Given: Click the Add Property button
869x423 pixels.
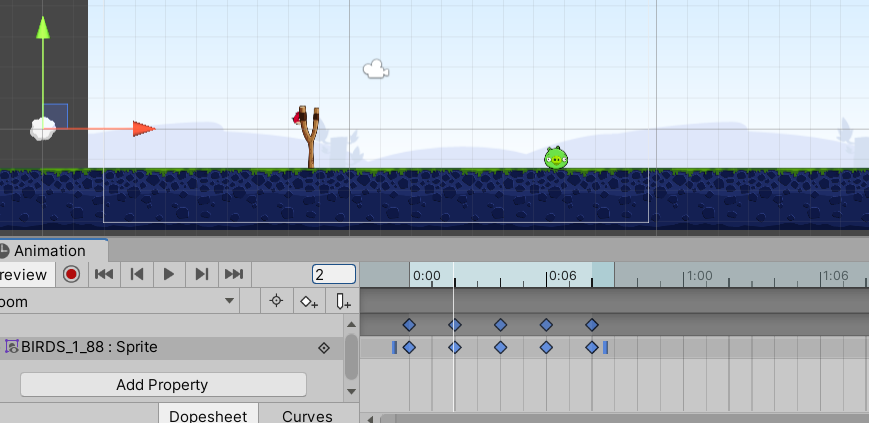Looking at the screenshot, I should pyautogui.click(x=163, y=385).
